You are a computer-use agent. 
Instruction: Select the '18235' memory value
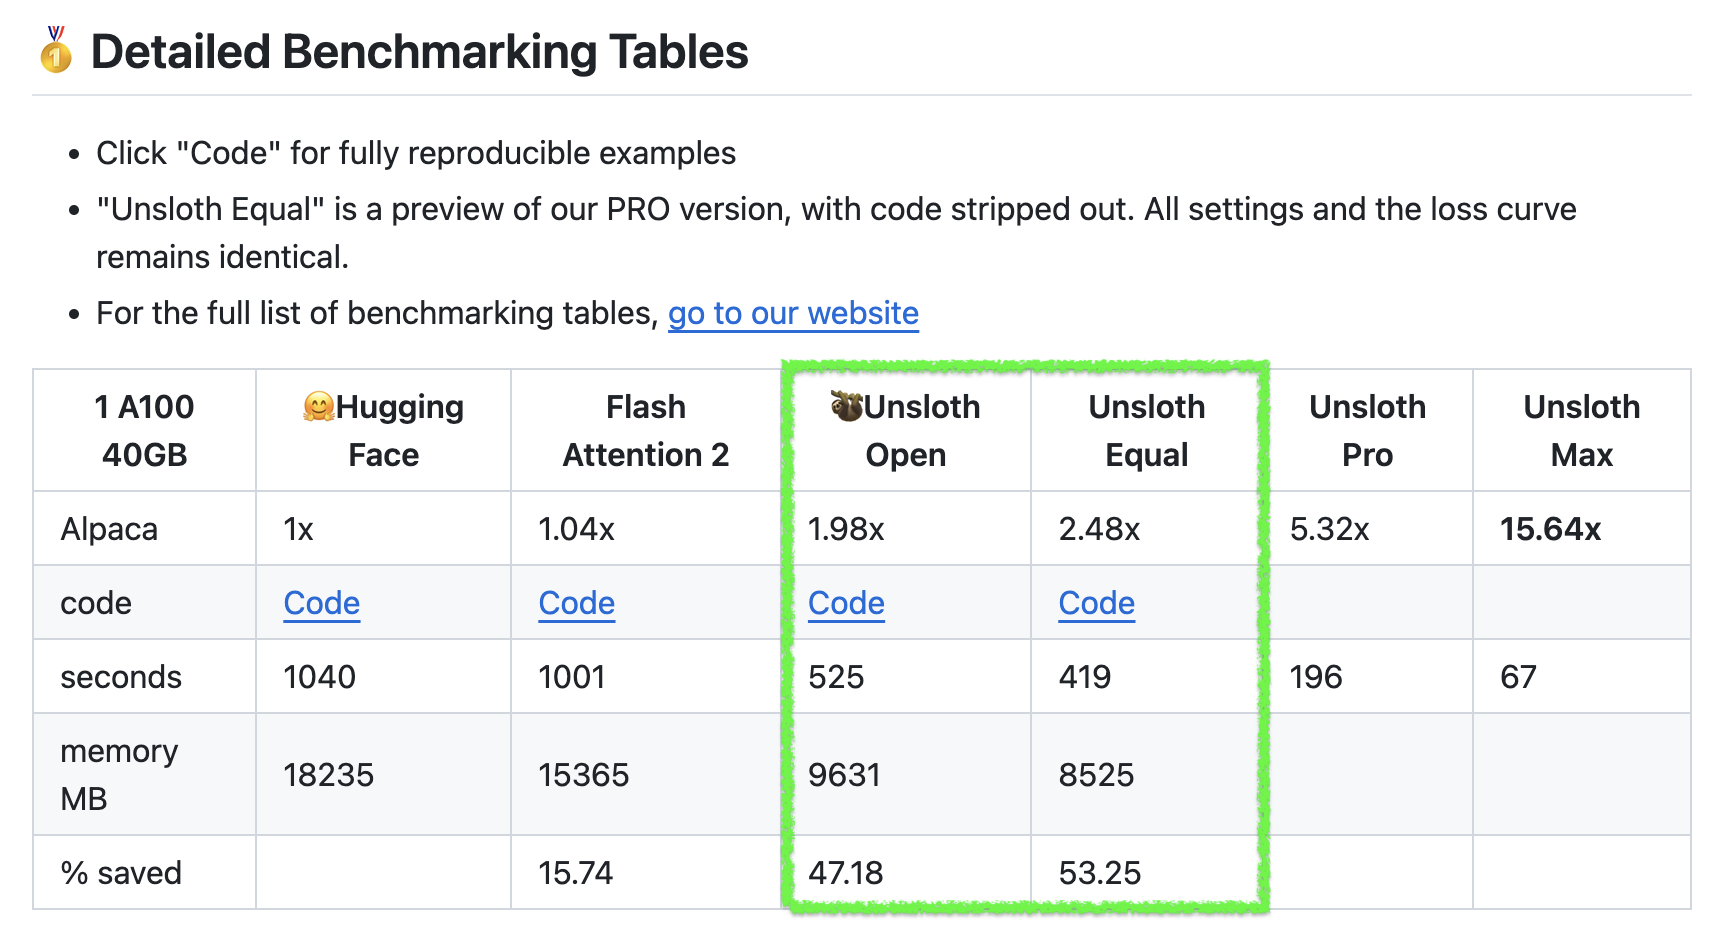coord(329,775)
